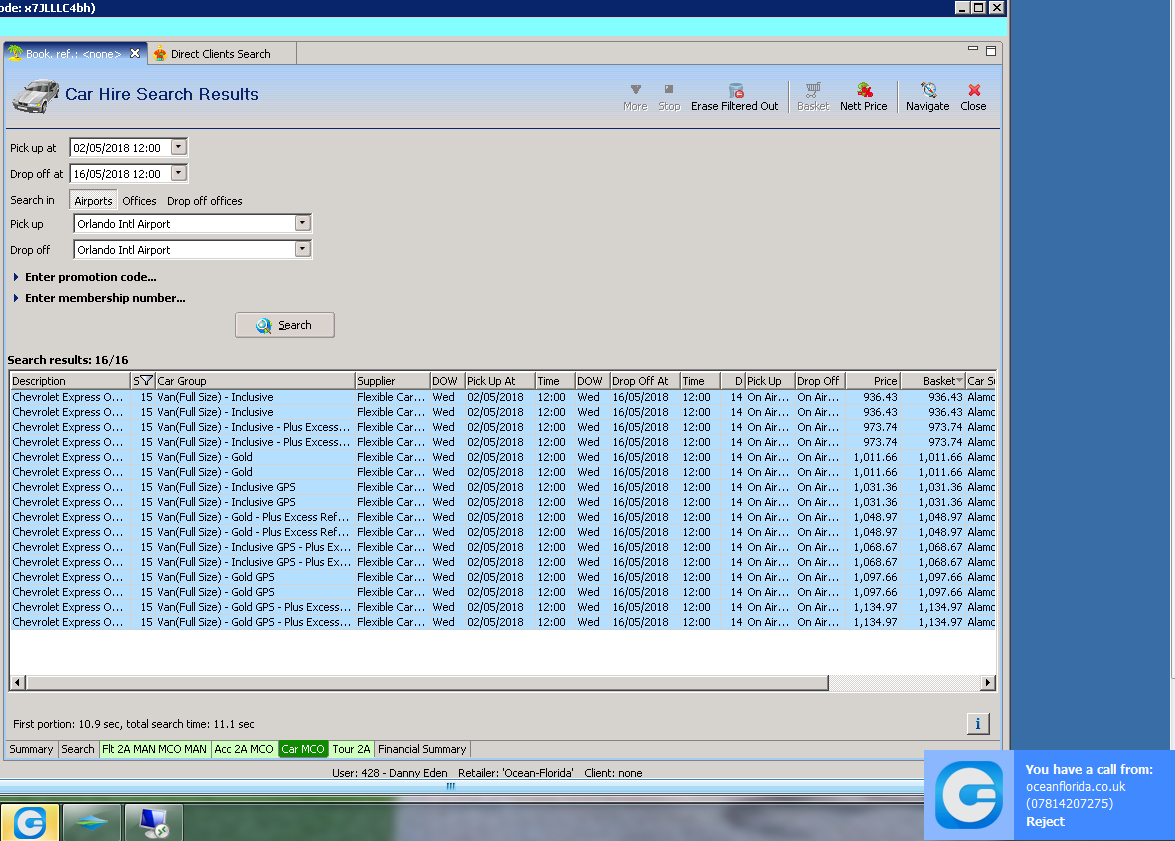Click the Pick up at date field
Image resolution: width=1175 pixels, height=841 pixels.
[x=121, y=148]
